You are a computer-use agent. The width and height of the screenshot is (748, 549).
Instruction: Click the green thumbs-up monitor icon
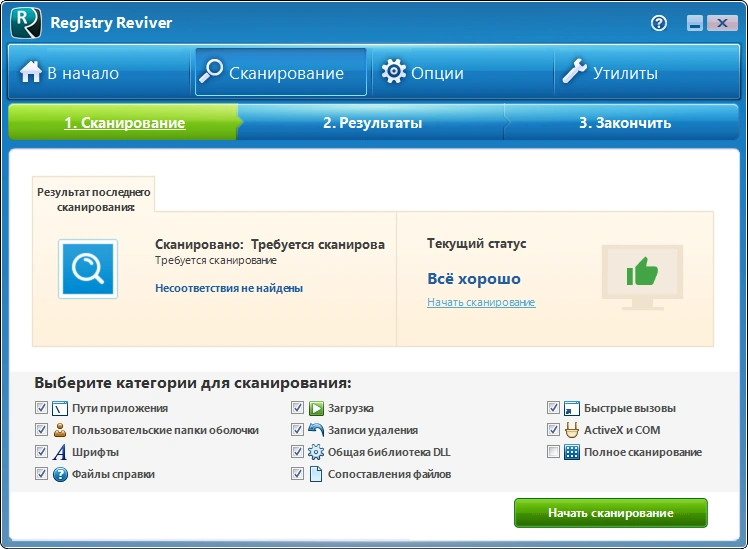pyautogui.click(x=642, y=277)
